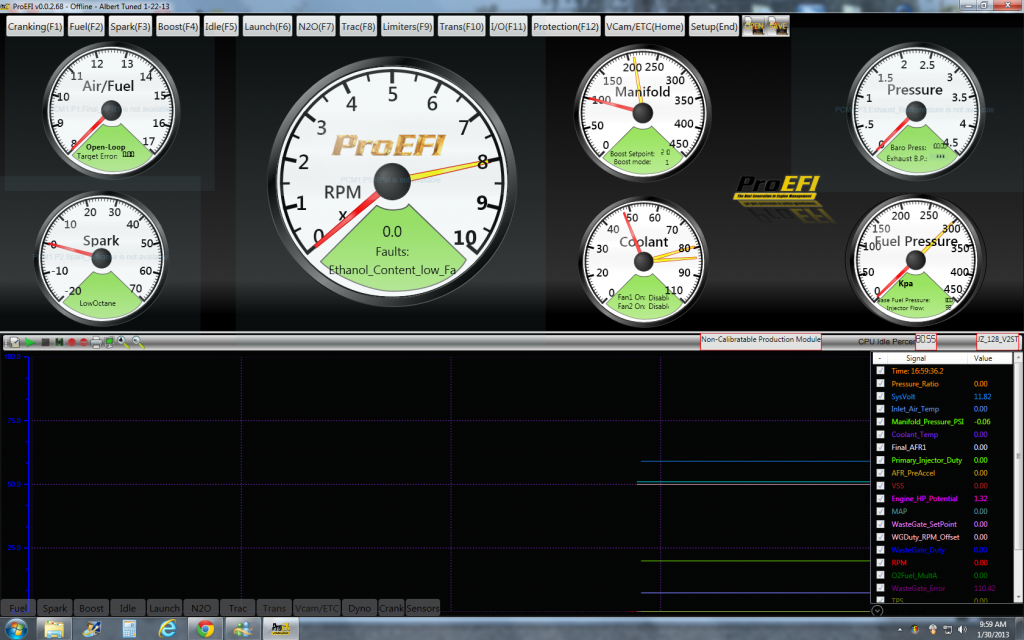Toggle the Inlet_Air_Temp signal checkbox
The image size is (1024, 640).
coord(880,409)
